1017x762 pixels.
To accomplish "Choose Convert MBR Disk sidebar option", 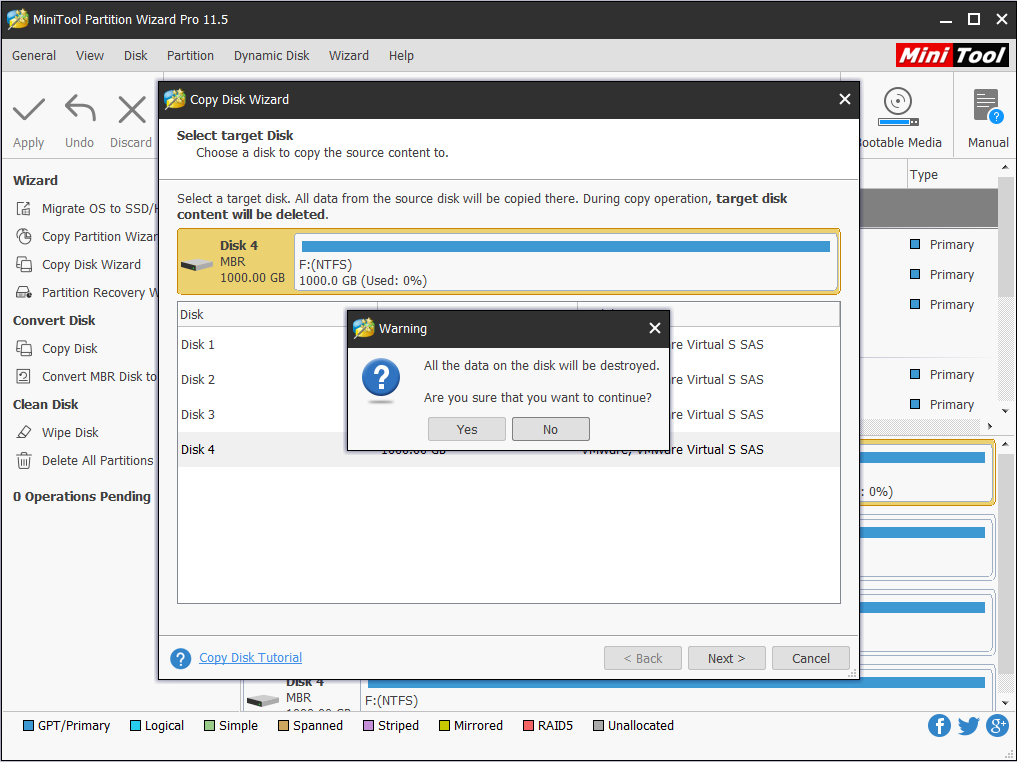I will (86, 376).
